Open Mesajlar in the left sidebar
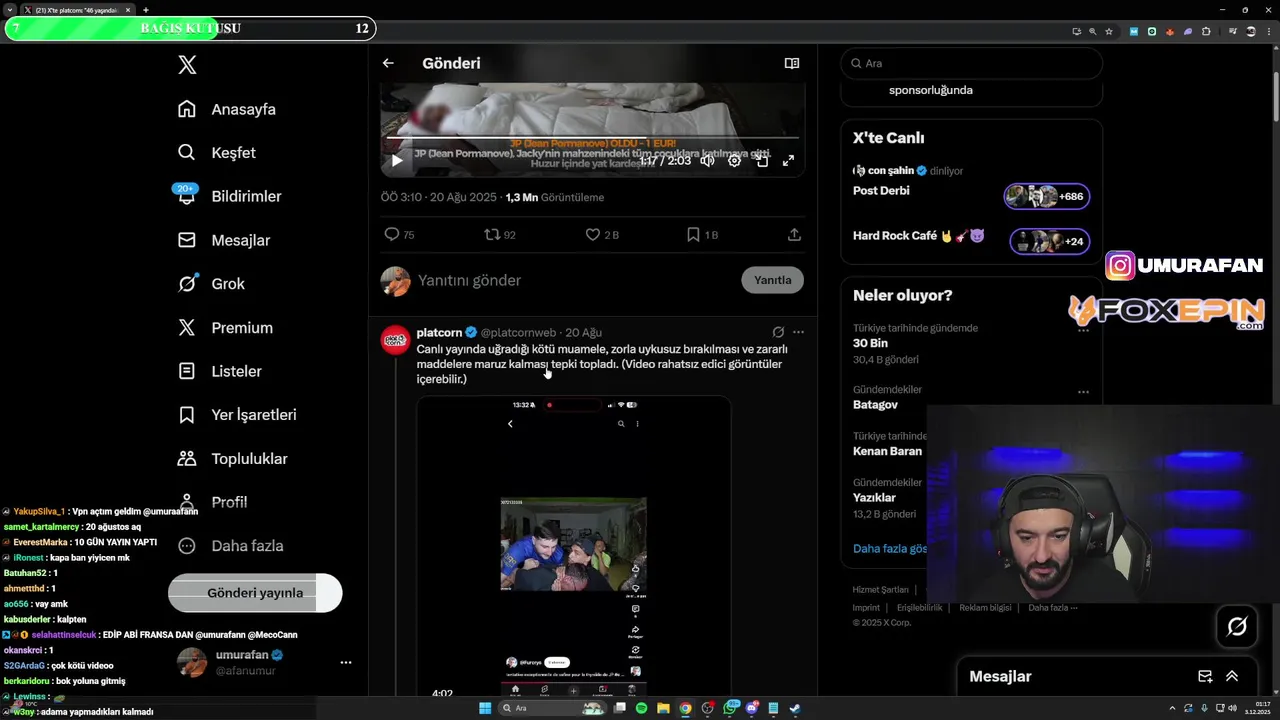The image size is (1280, 720). pyautogui.click(x=223, y=240)
